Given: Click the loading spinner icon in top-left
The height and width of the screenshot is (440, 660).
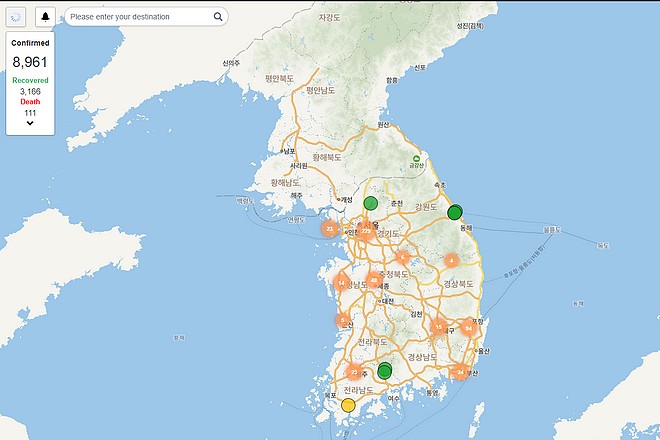Looking at the screenshot, I should pos(15,17).
